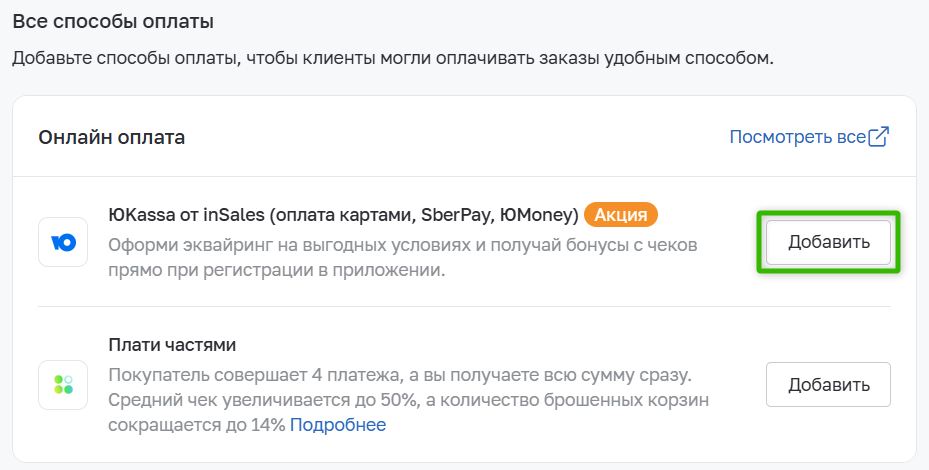The width and height of the screenshot is (929, 470).
Task: Add the ЮKassa от inSales payment method
Action: coord(828,242)
